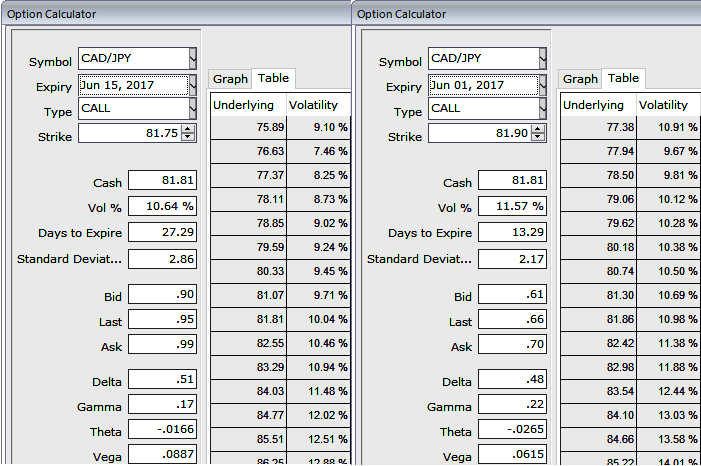Click the Strike stepper beside 81.75

coord(188,133)
